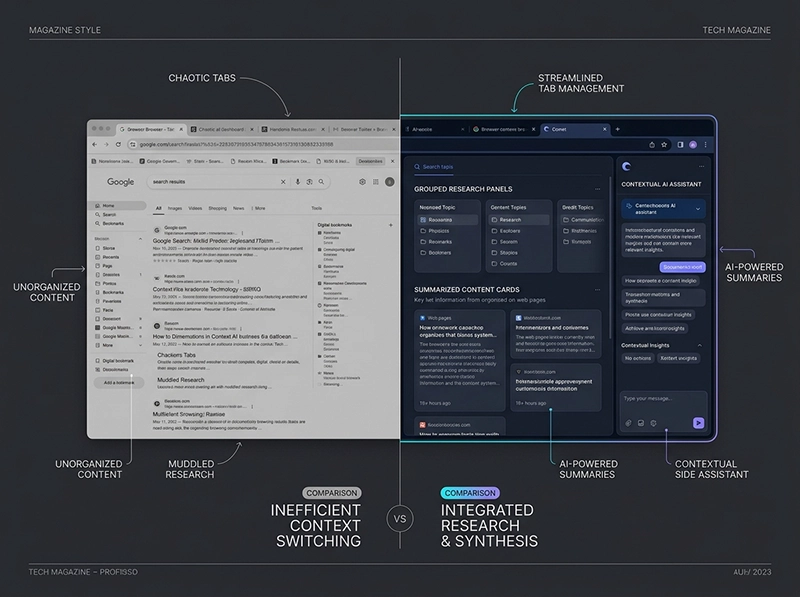This screenshot has height=597, width=800.
Task: Click the share icon in Comet toolbar
Action: click(x=652, y=145)
